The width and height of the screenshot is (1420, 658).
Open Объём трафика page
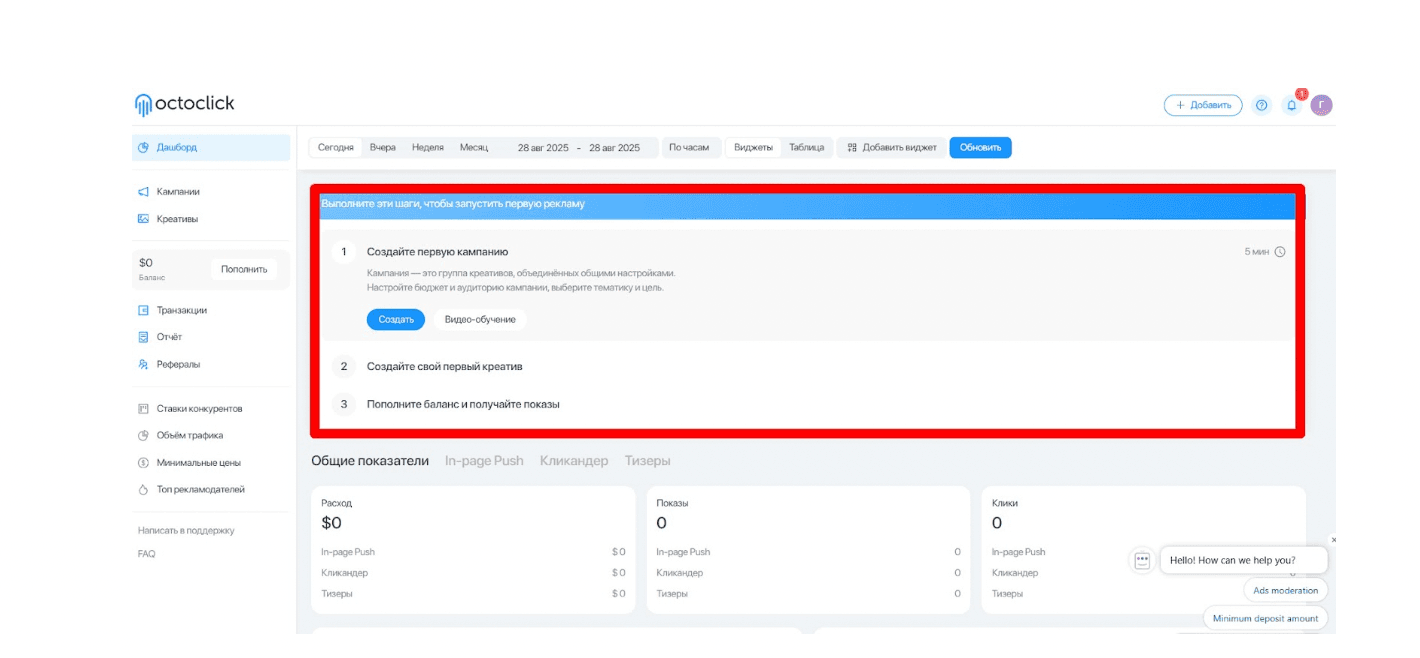pyautogui.click(x=190, y=435)
